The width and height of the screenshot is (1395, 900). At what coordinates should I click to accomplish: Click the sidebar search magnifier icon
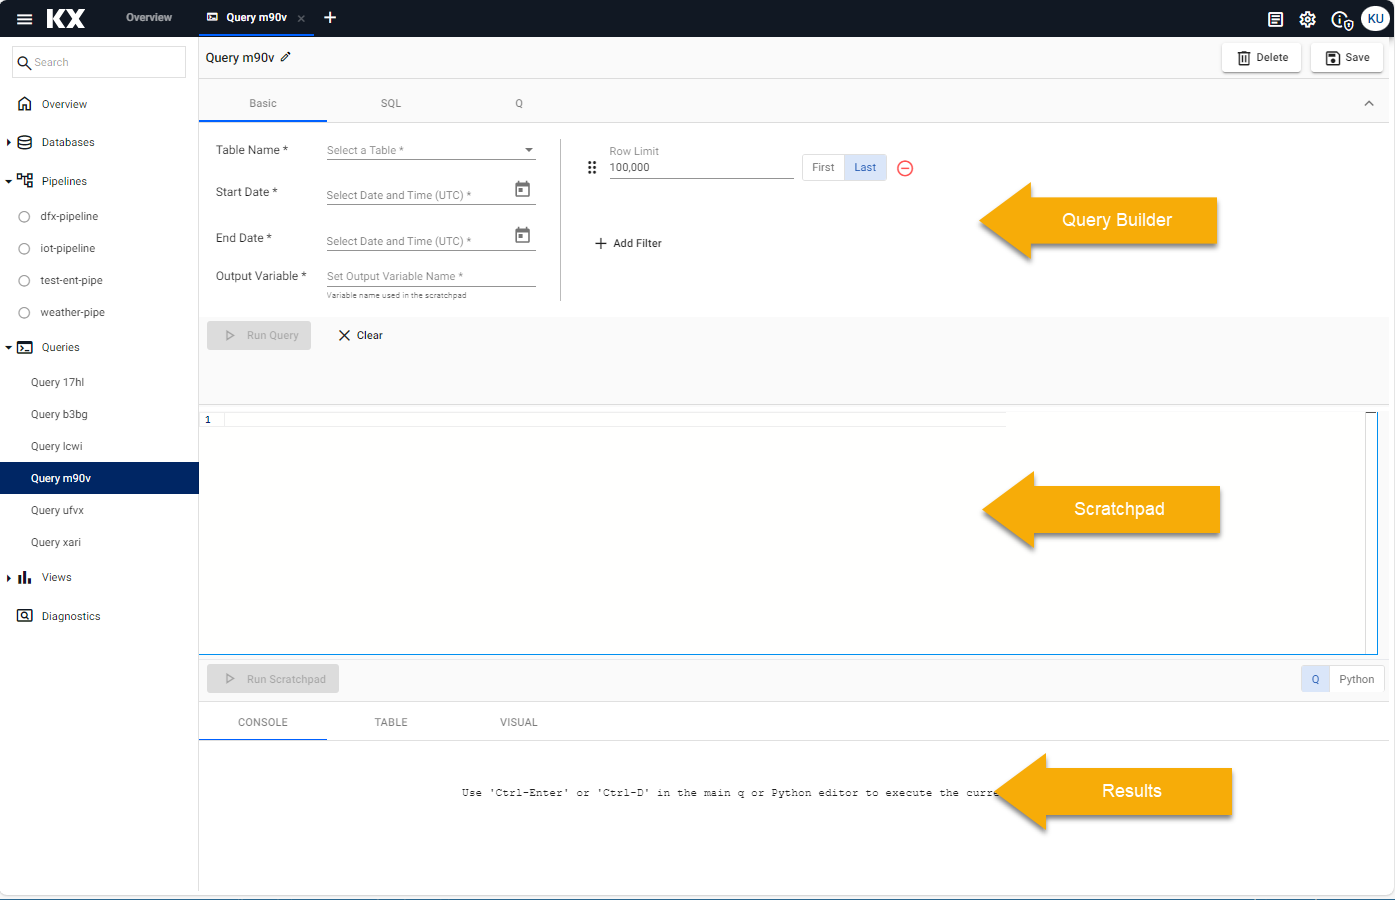click(x=25, y=62)
